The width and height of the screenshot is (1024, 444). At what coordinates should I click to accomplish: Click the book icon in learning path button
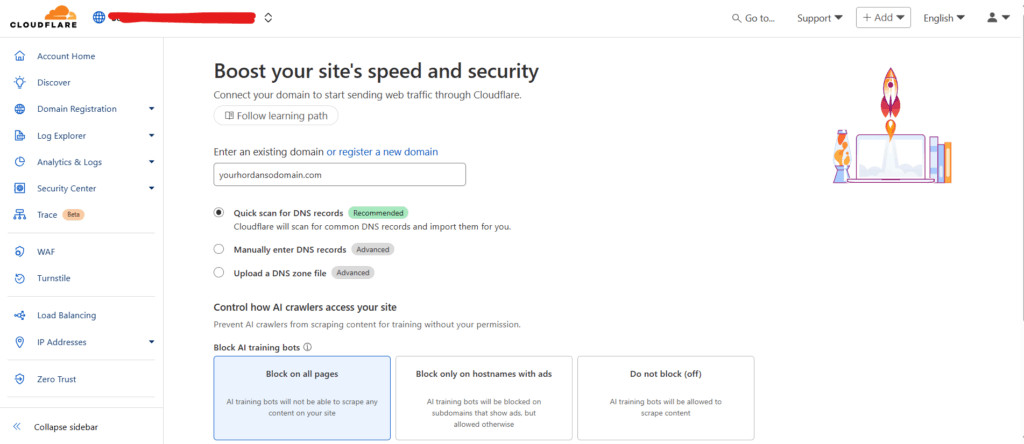(229, 116)
